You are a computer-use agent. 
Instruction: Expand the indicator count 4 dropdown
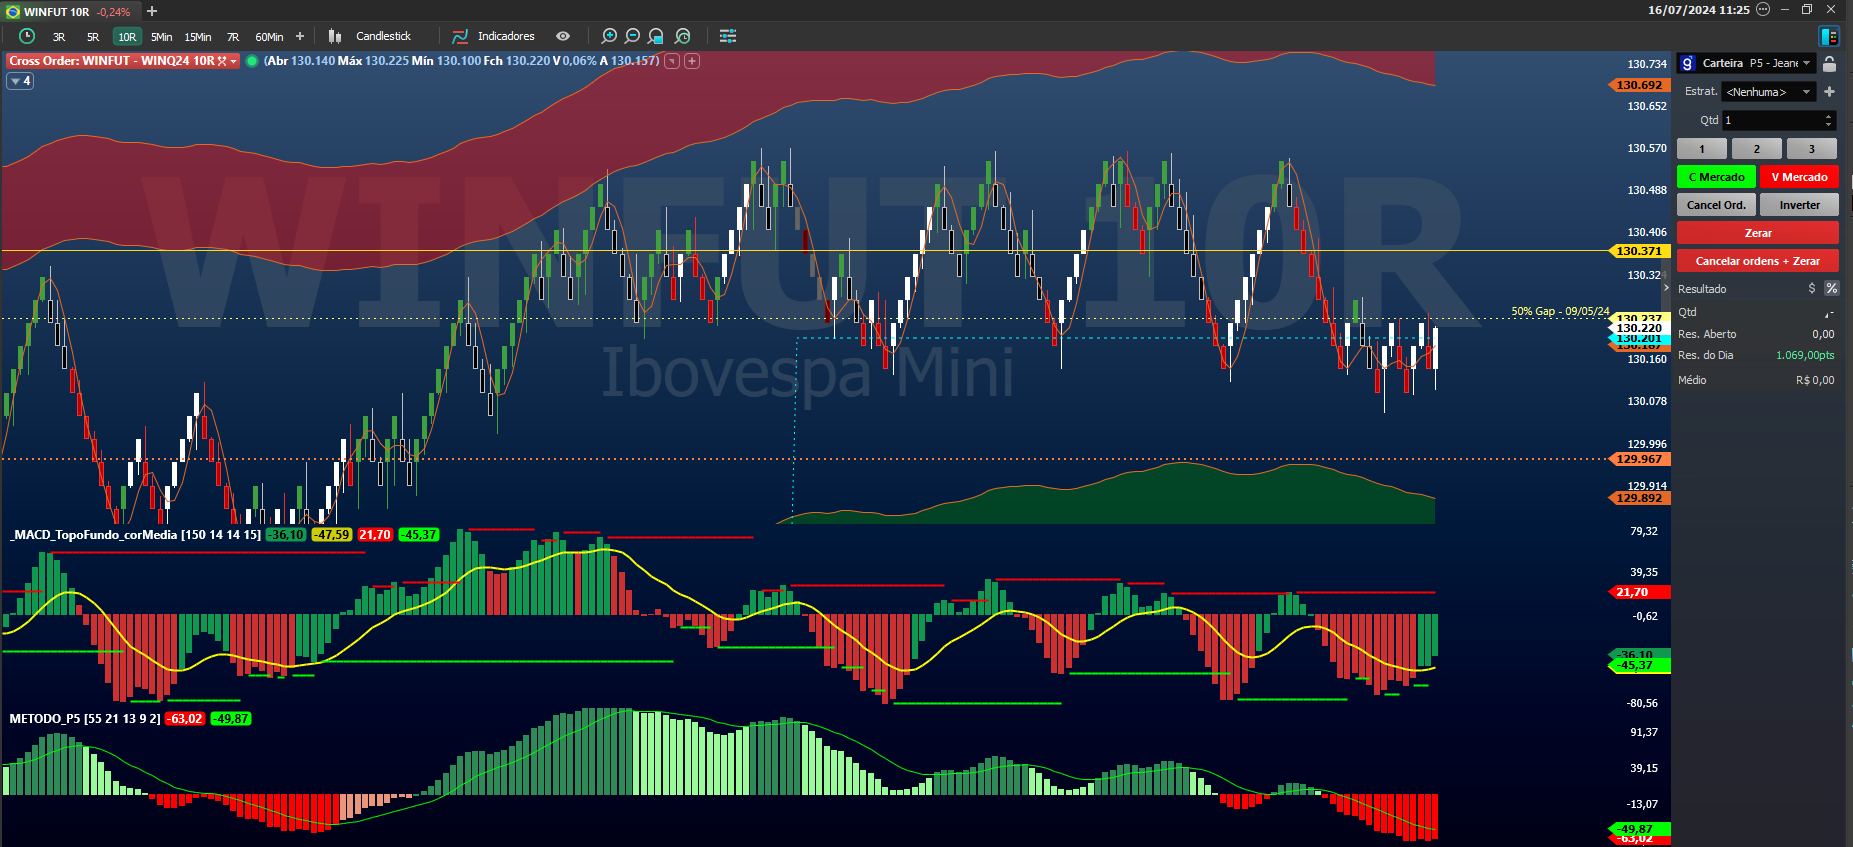(21, 81)
